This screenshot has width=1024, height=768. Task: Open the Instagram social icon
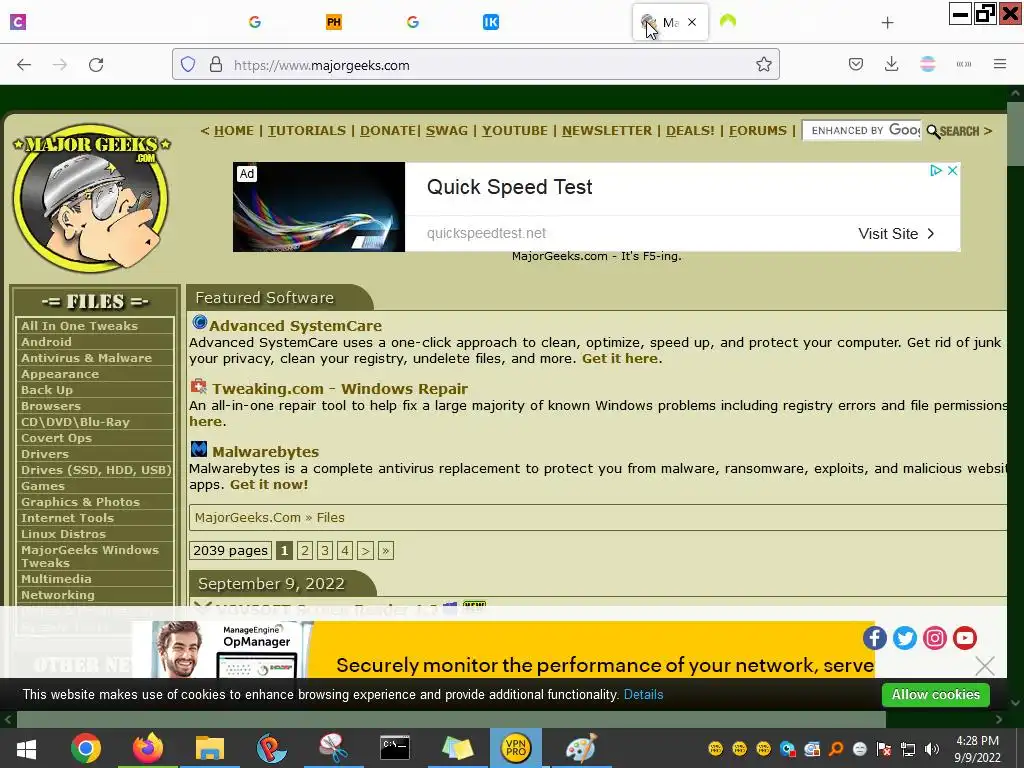[x=935, y=637]
